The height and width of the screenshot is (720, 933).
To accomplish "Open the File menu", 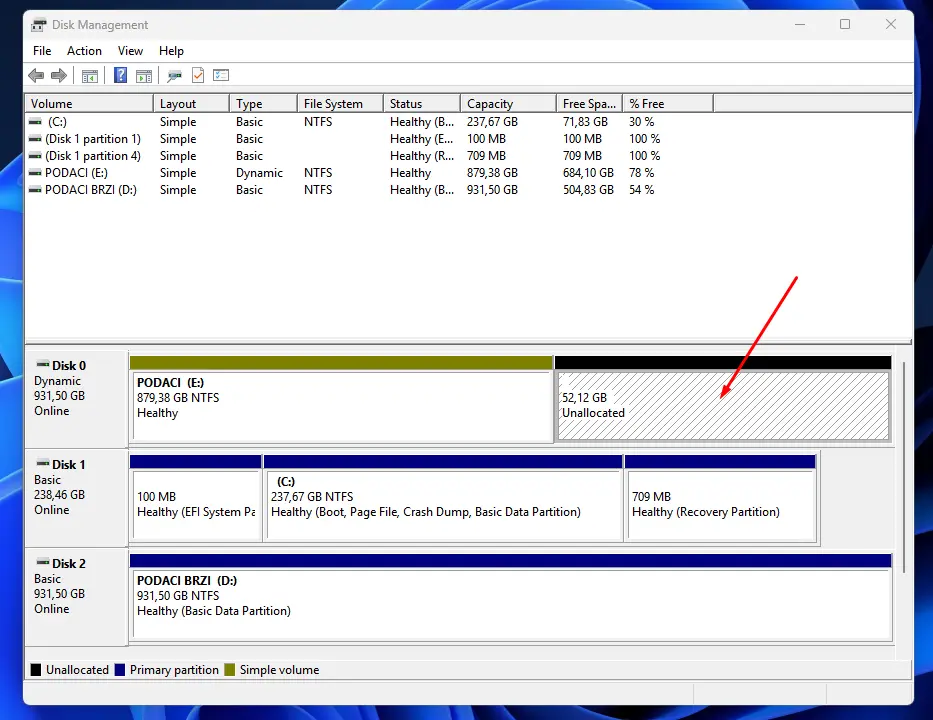I will pos(42,50).
